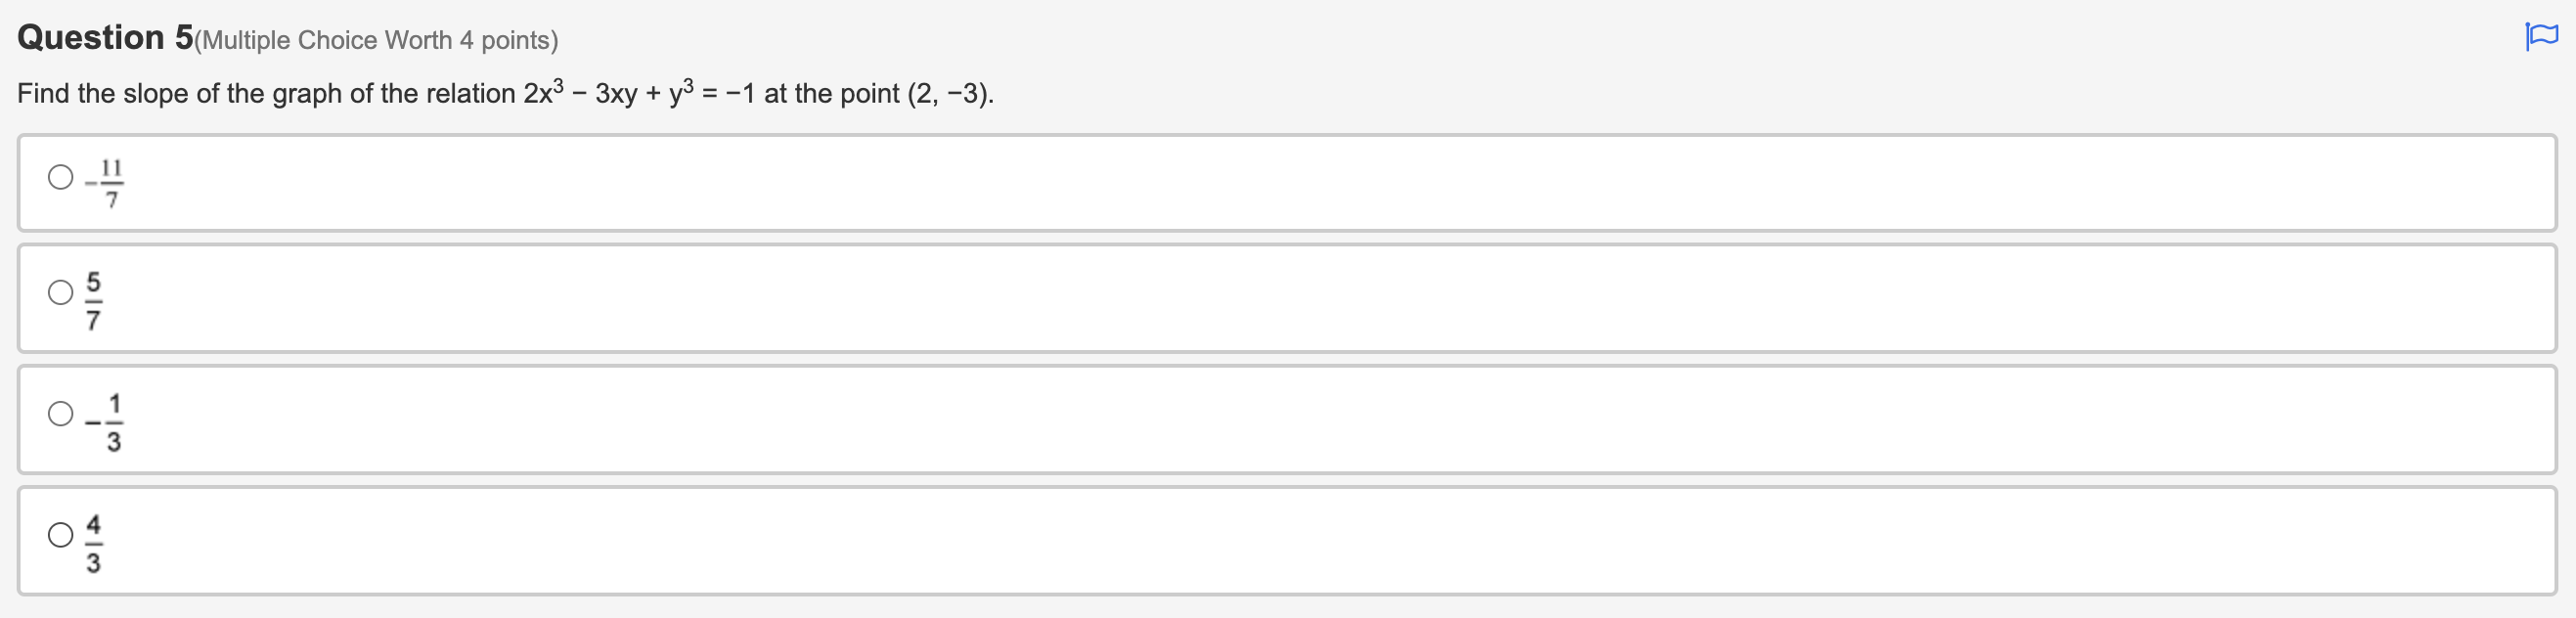
Task: Pick the answer -1/3
Action: tap(59, 414)
